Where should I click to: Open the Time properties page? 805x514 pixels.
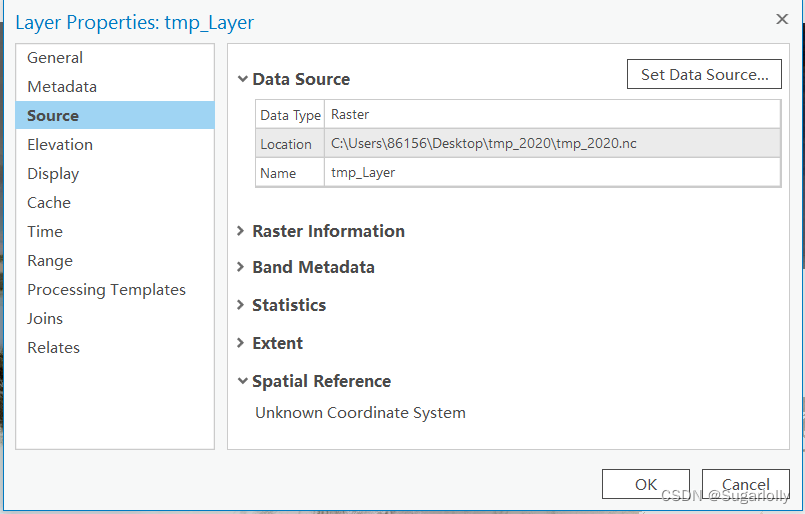pos(115,232)
